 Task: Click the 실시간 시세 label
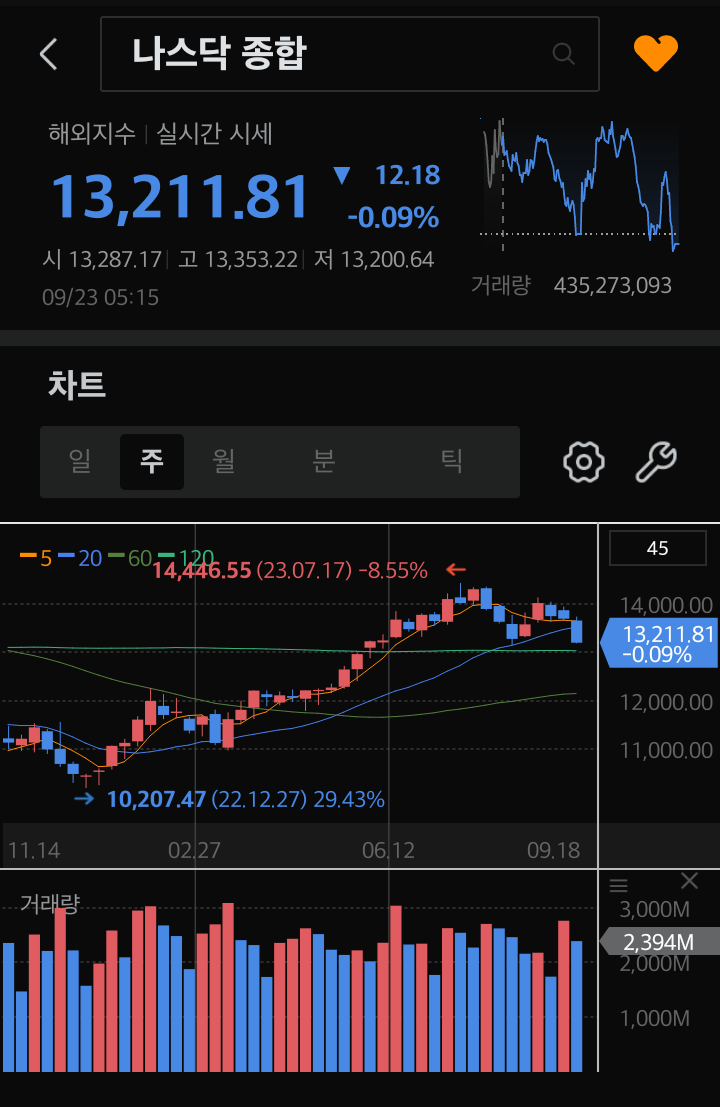[x=214, y=133]
